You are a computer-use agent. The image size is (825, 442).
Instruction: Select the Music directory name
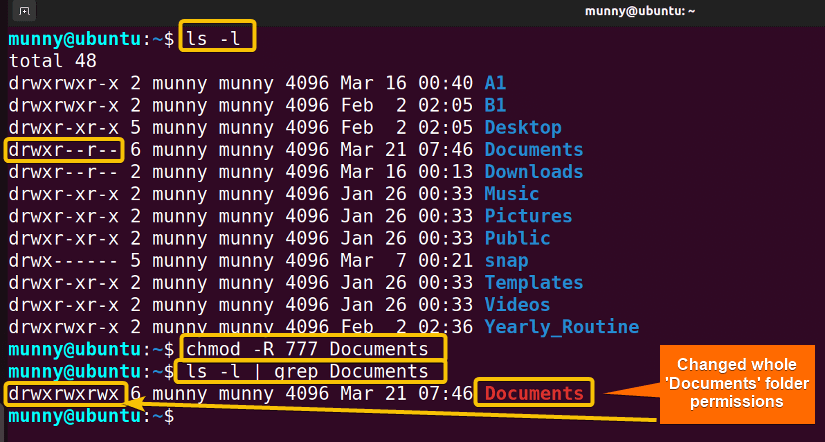click(x=512, y=194)
